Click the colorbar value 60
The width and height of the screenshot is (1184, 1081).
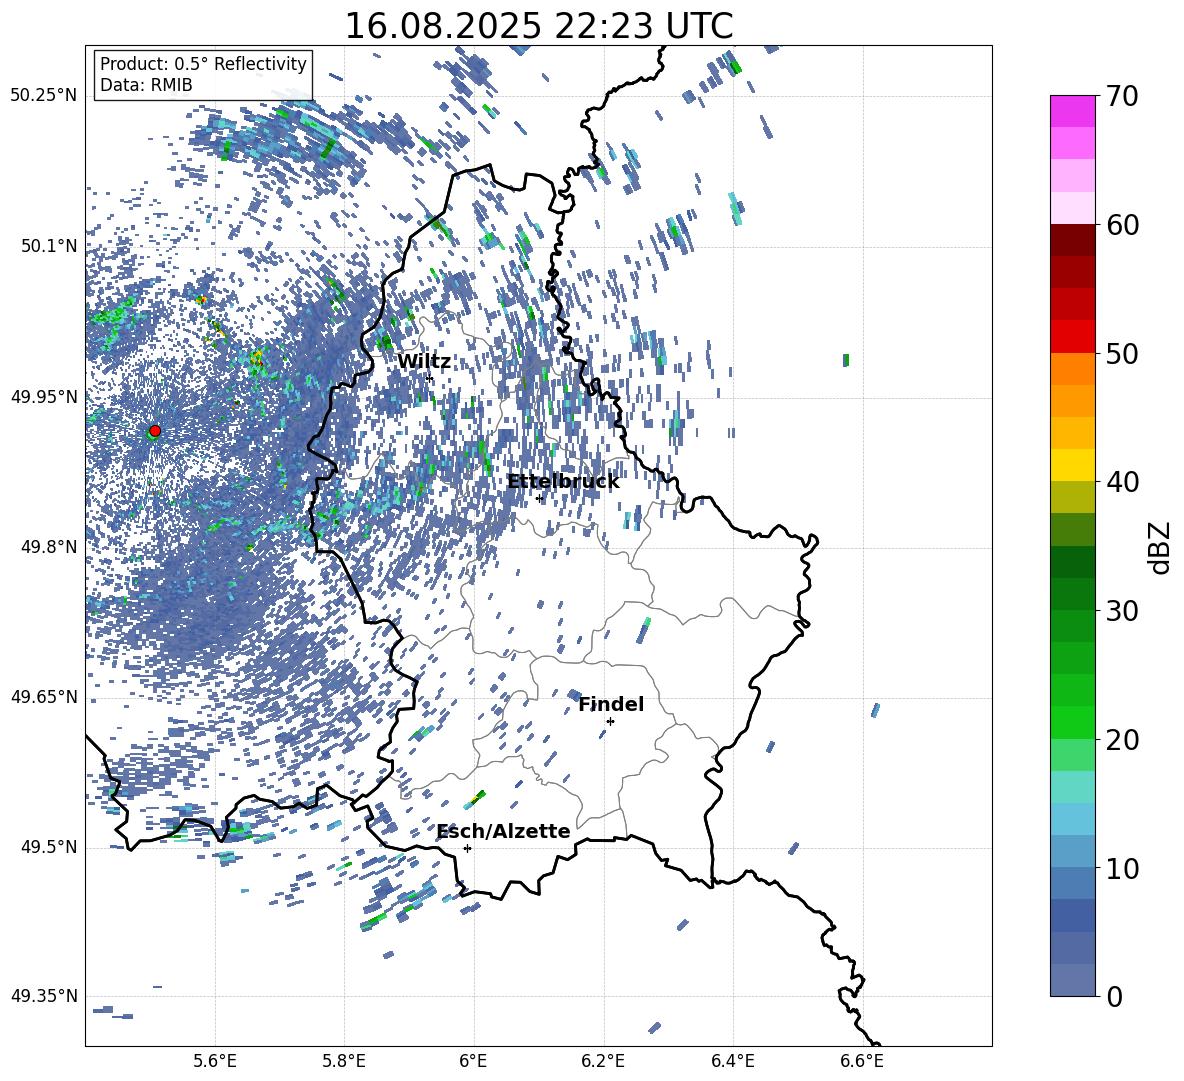[x=1121, y=225]
